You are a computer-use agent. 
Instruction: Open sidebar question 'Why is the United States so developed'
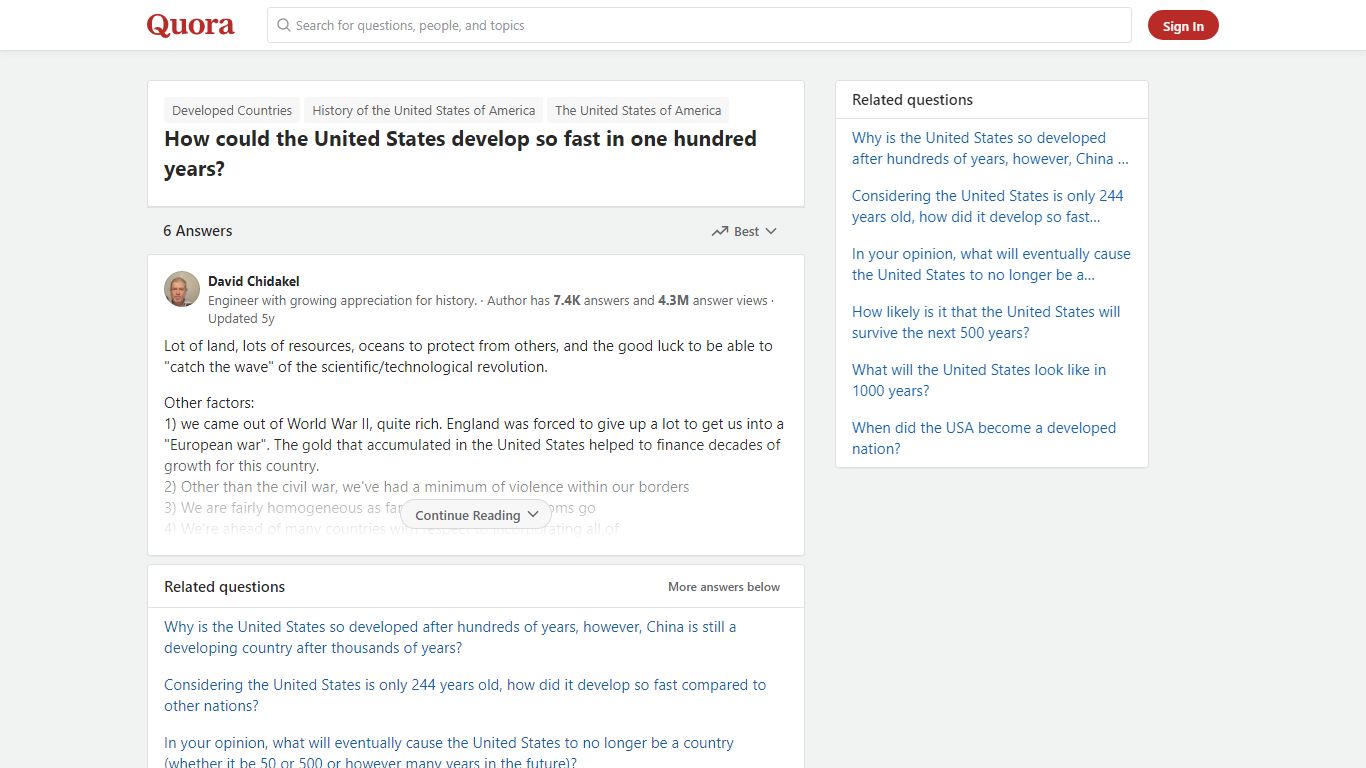pyautogui.click(x=990, y=148)
